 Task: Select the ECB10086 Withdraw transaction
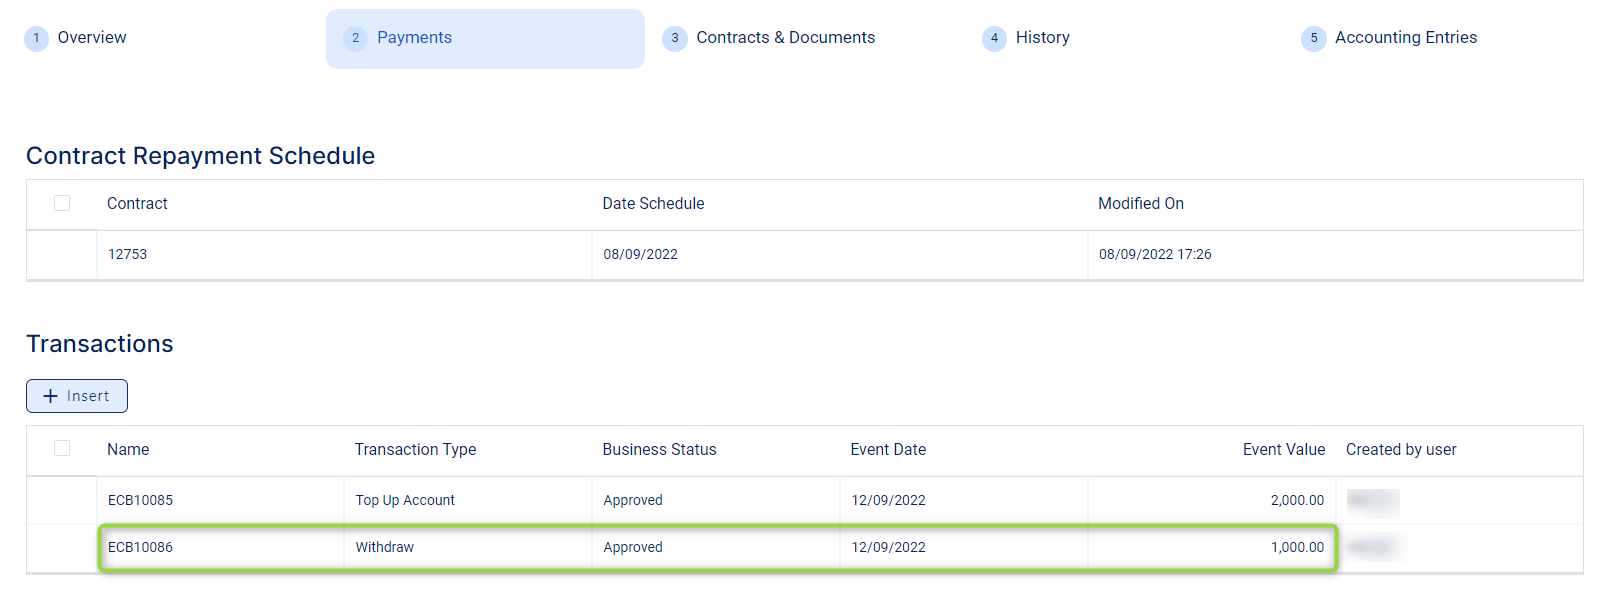tap(140, 547)
